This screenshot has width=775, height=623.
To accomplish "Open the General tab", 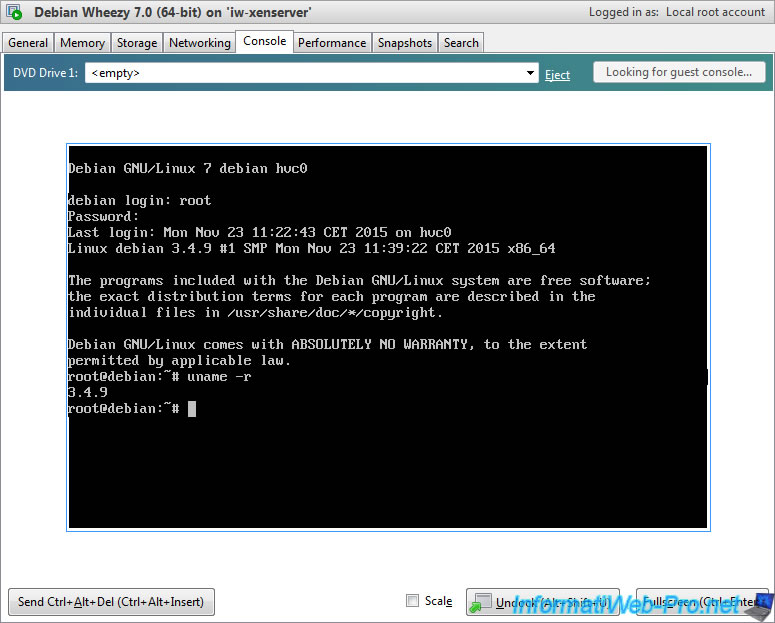I will pyautogui.click(x=28, y=43).
